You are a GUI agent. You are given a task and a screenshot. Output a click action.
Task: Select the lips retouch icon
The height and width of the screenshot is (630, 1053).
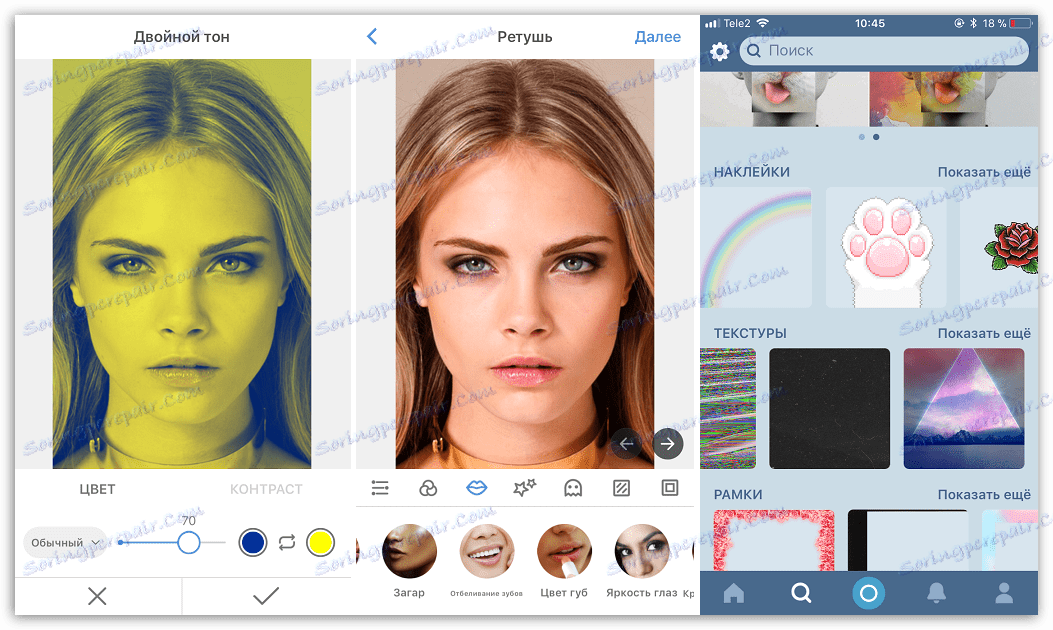pos(476,488)
